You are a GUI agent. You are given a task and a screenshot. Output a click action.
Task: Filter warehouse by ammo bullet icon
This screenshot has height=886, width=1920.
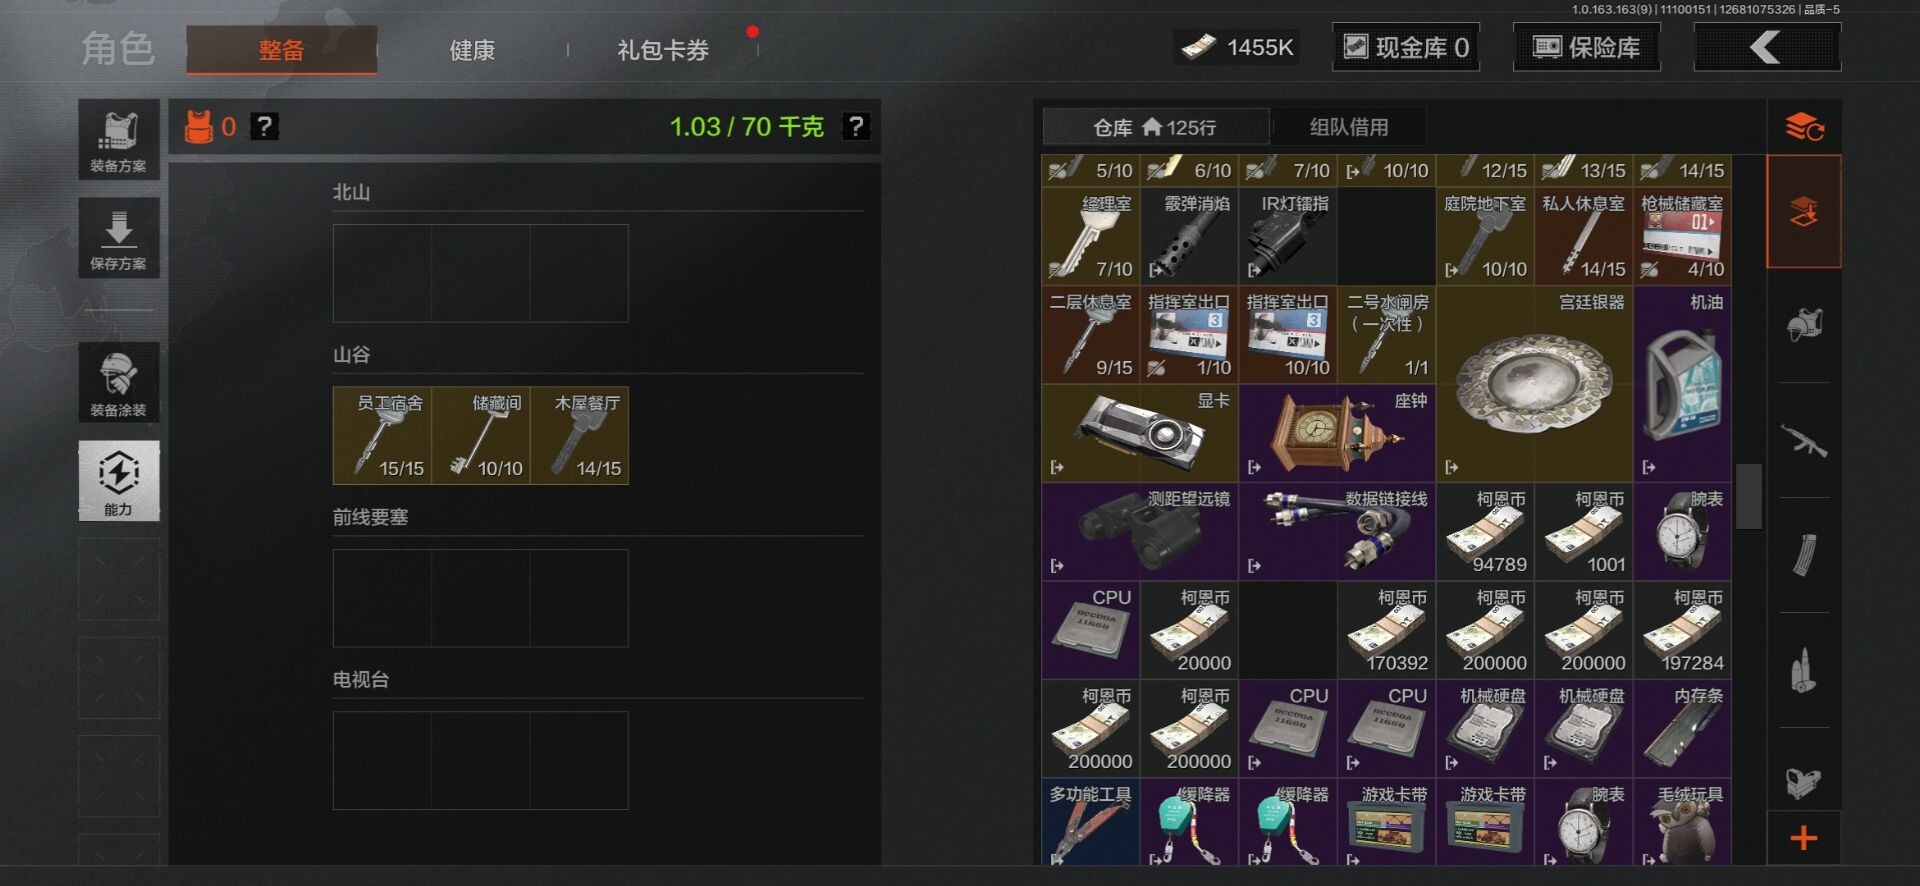pos(1803,670)
